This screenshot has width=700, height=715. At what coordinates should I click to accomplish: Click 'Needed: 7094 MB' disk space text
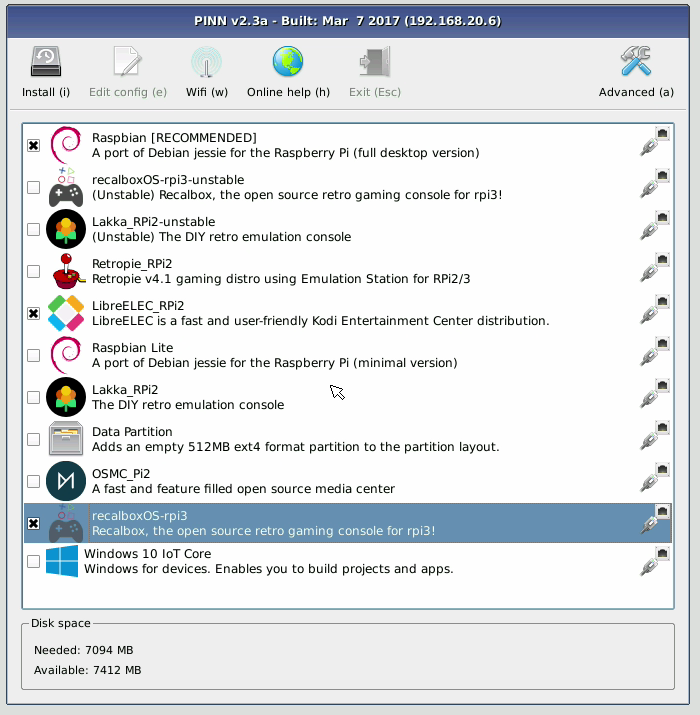click(83, 650)
